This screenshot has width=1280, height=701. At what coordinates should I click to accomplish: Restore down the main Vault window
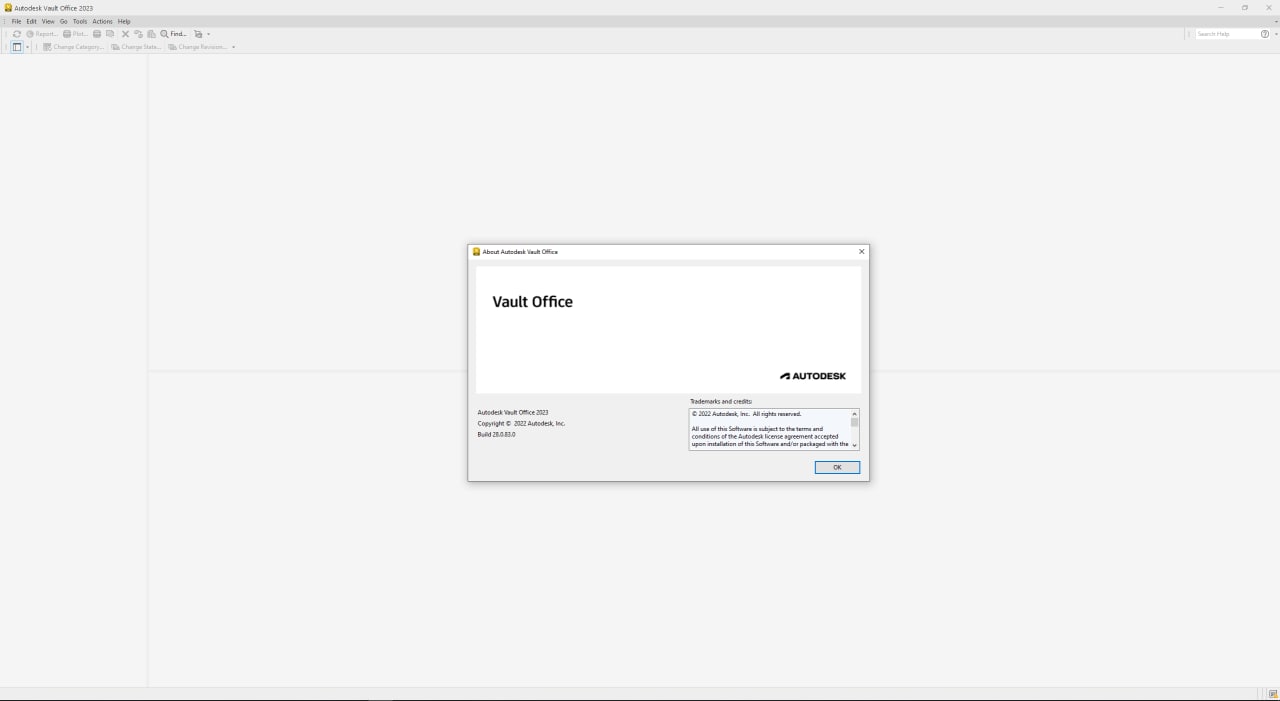1245,7
